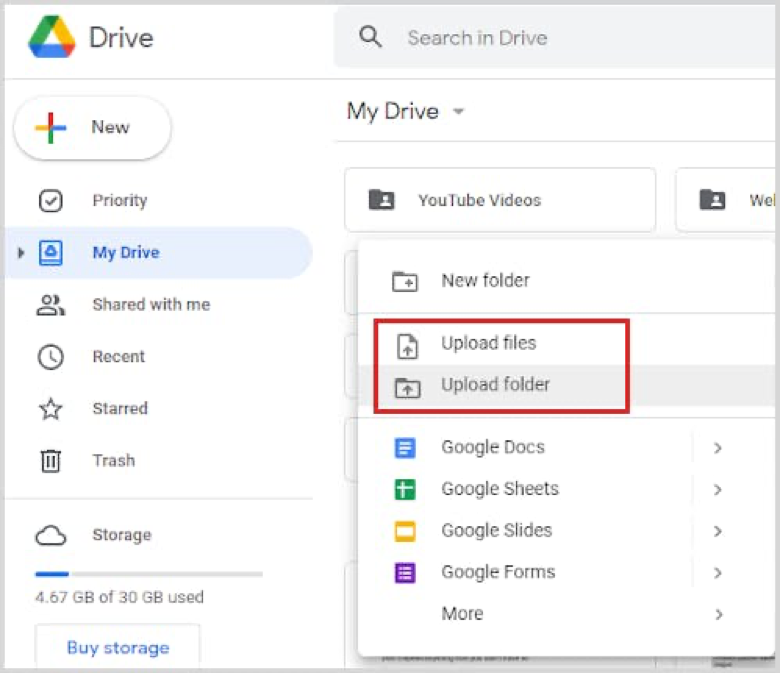The width and height of the screenshot is (780, 673).
Task: Open the Trash bin icon
Action: pyautogui.click(x=50, y=461)
